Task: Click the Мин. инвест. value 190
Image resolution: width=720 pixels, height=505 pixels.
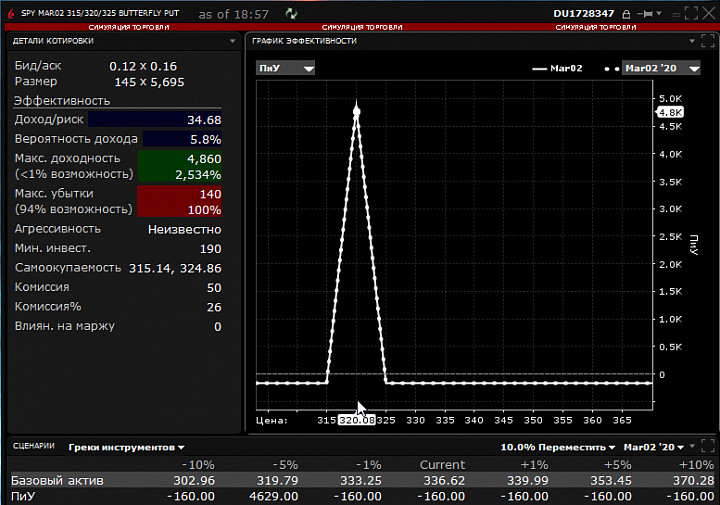Action: (x=210, y=249)
